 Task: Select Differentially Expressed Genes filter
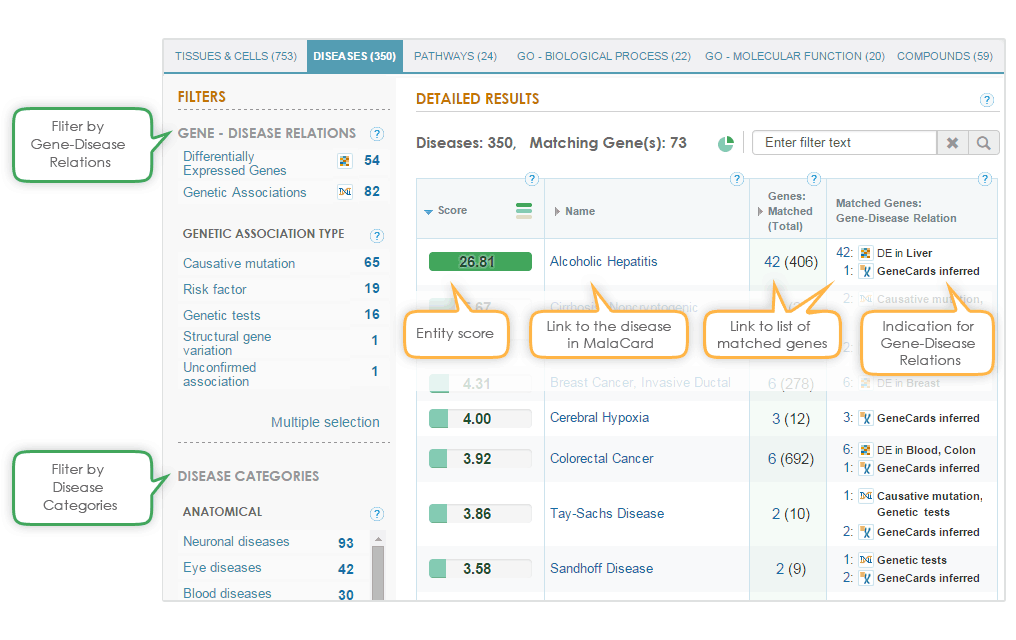pyautogui.click(x=234, y=164)
